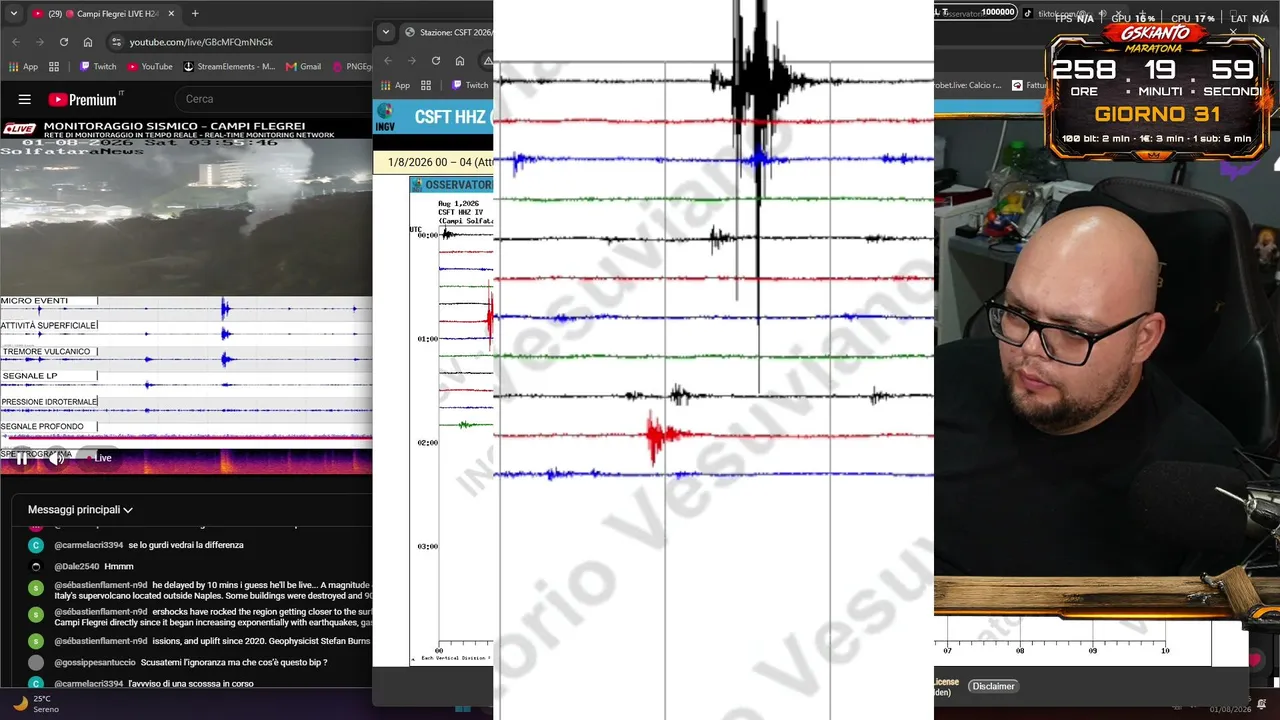This screenshot has height=720, width=1280.
Task: Click the SEGNALE LP signal label
Action: click(30, 376)
